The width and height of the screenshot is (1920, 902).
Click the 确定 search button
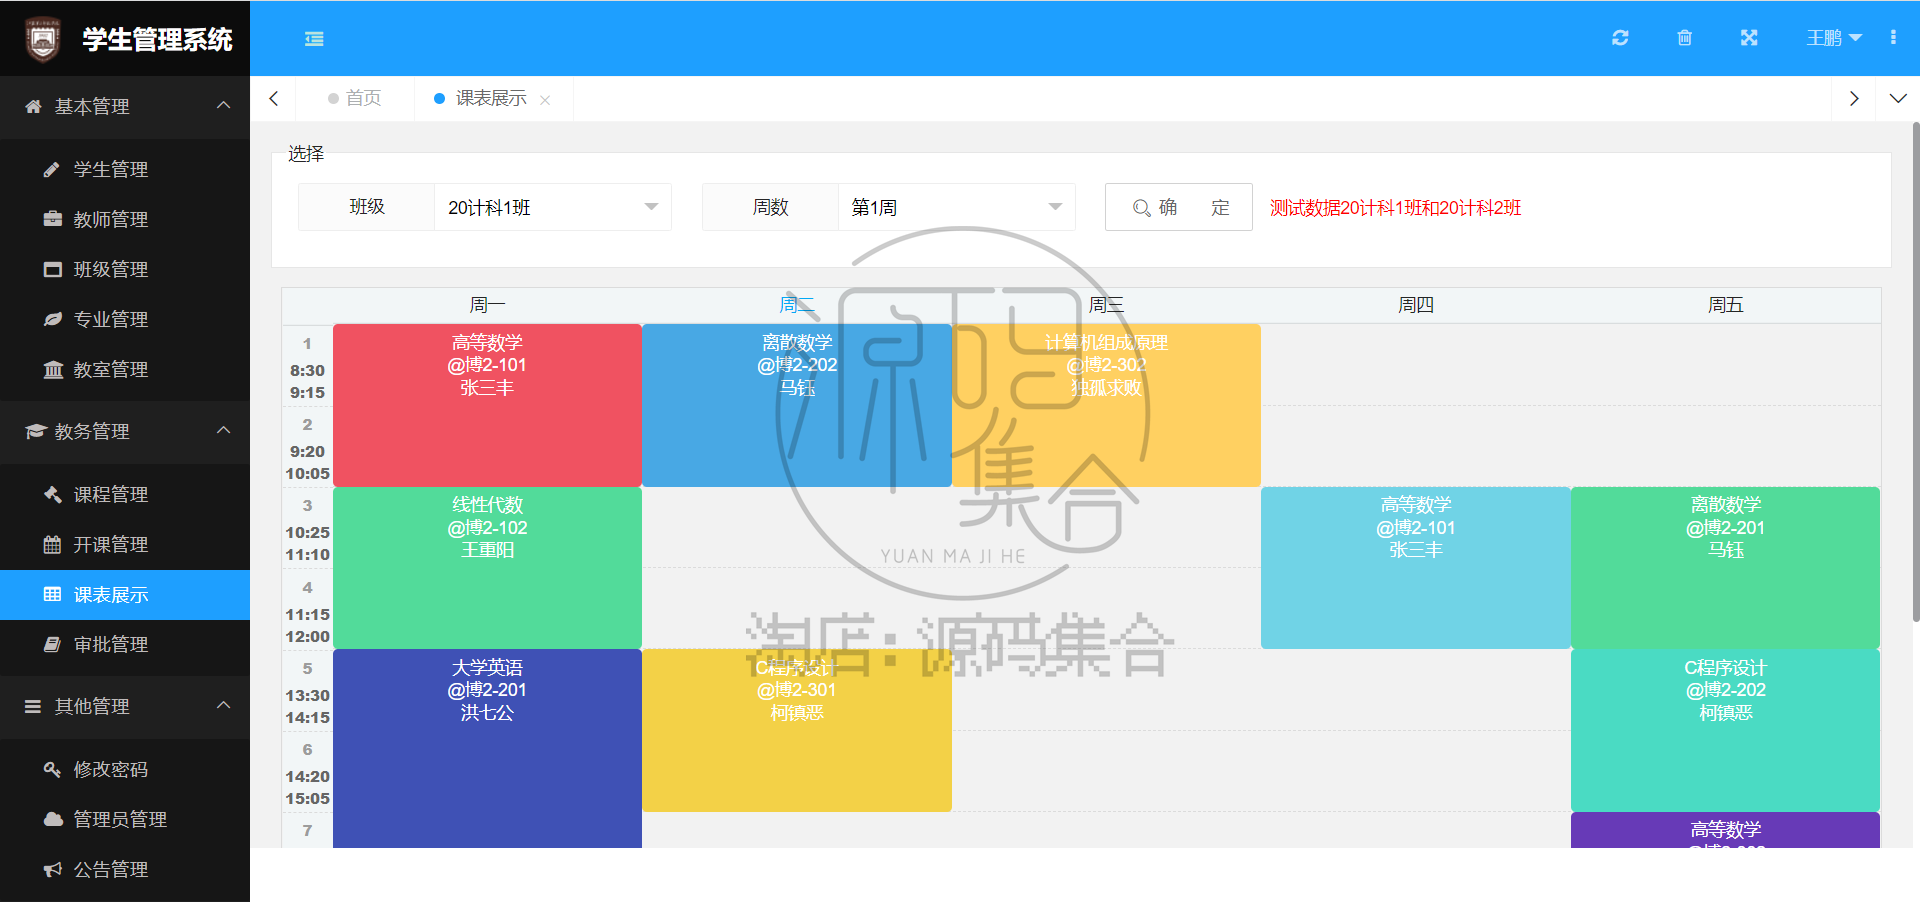click(1179, 207)
